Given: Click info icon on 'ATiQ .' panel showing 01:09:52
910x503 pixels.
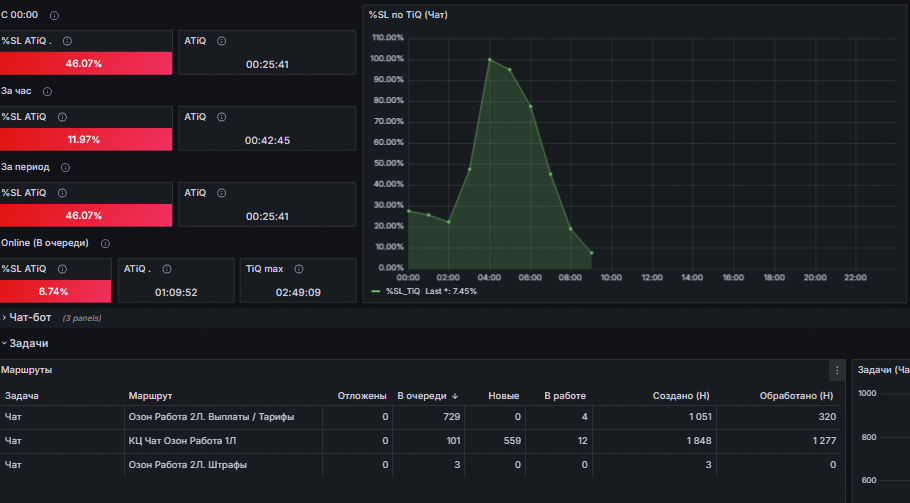Looking at the screenshot, I should click(x=167, y=269).
